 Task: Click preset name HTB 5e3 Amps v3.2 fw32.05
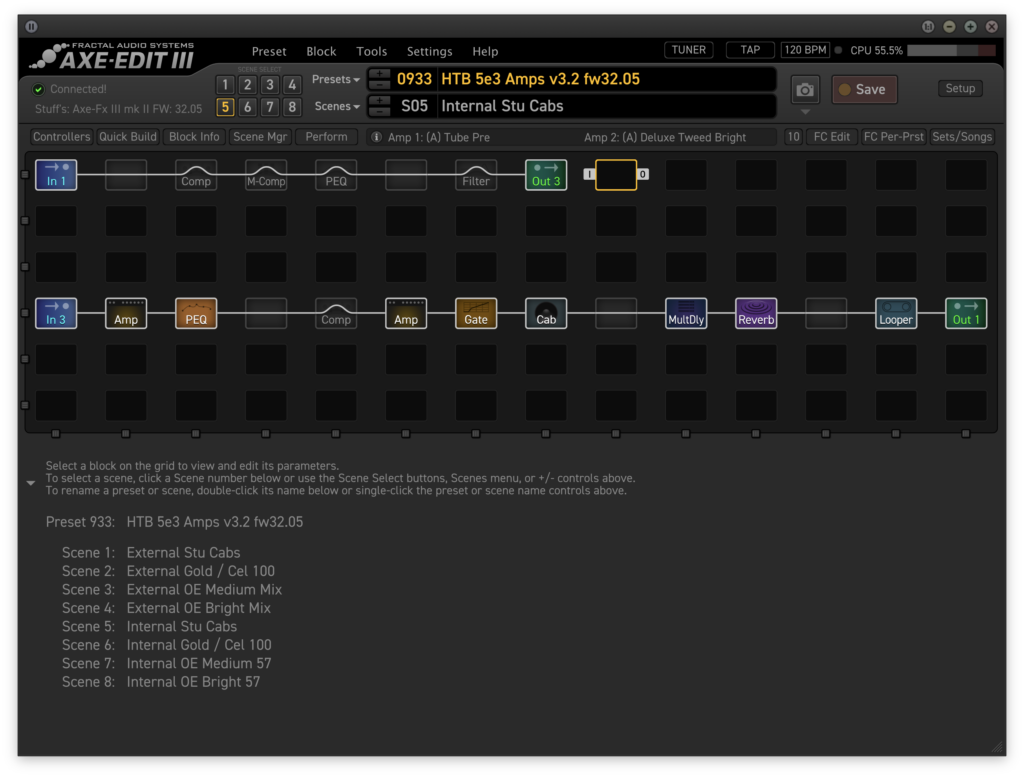tap(541, 80)
